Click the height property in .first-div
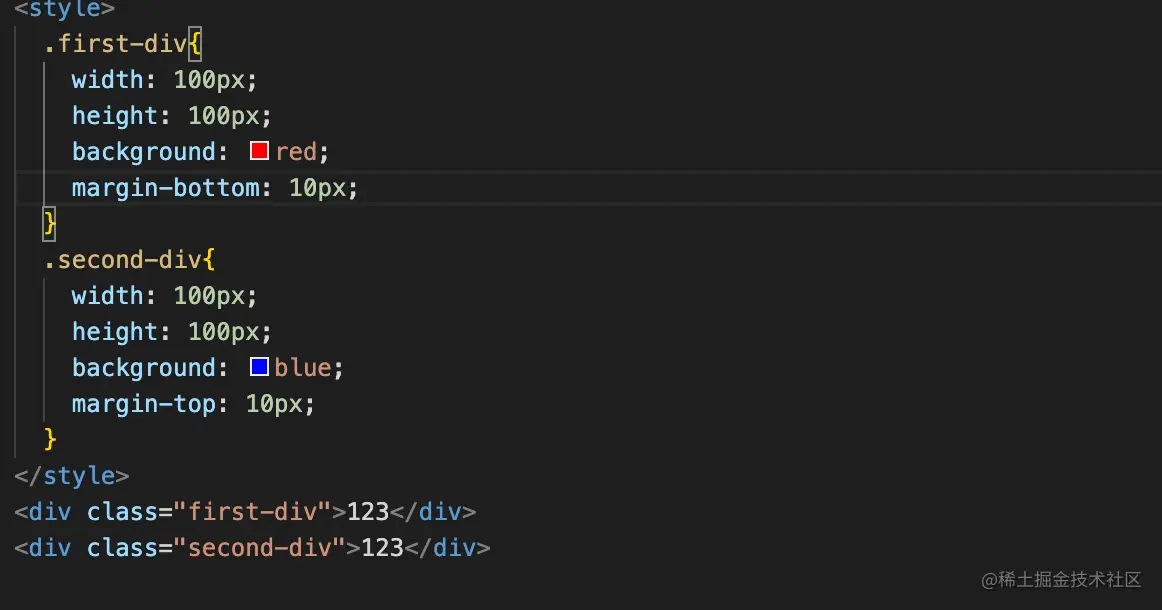 click(x=115, y=116)
